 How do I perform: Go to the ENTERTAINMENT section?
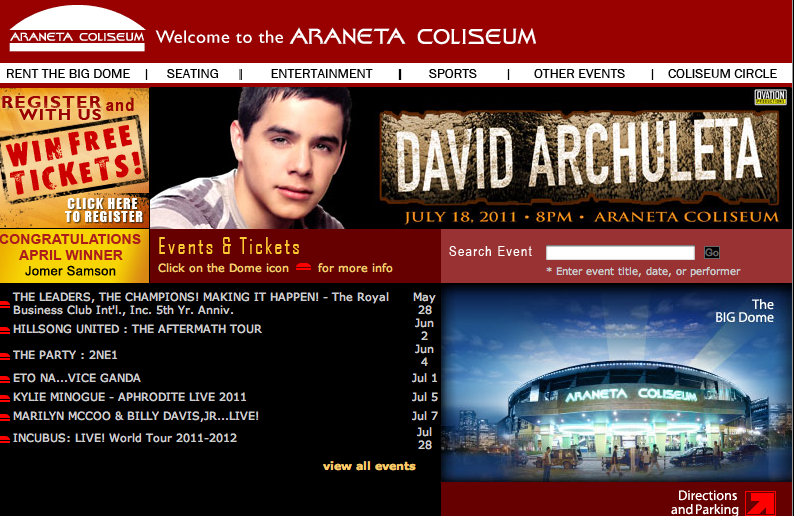tap(322, 74)
